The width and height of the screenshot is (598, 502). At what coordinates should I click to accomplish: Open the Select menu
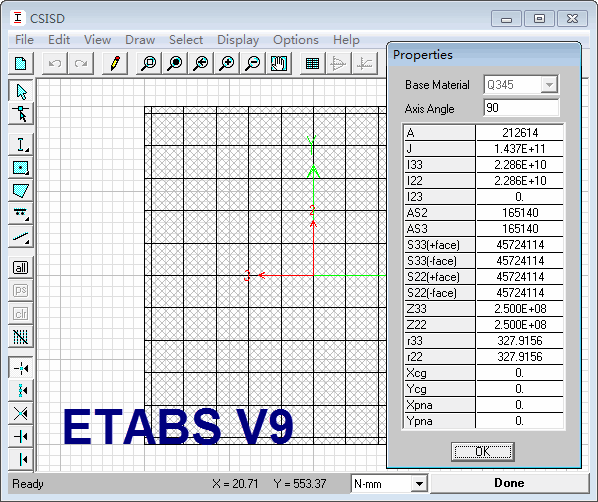(x=186, y=40)
